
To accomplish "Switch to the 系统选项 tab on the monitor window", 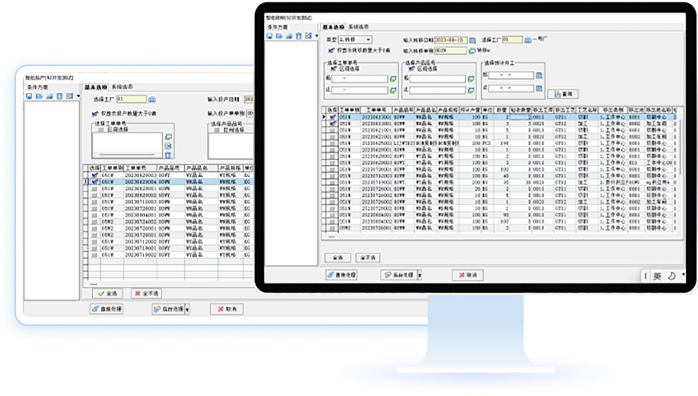I will coord(358,27).
